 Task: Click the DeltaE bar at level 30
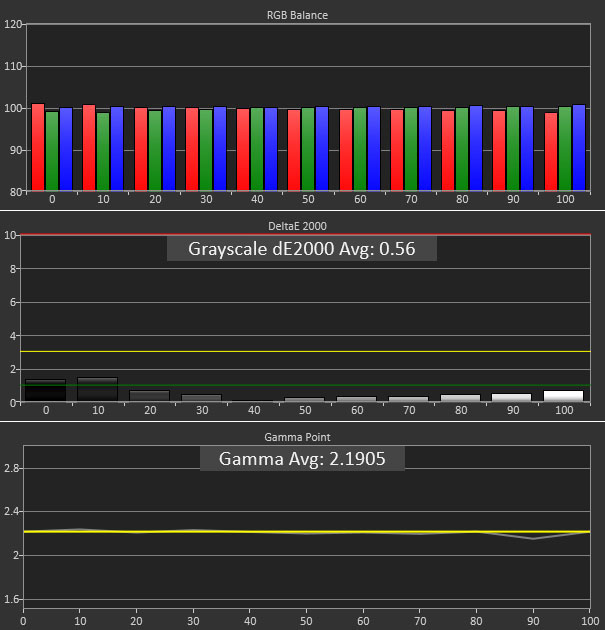(201, 398)
